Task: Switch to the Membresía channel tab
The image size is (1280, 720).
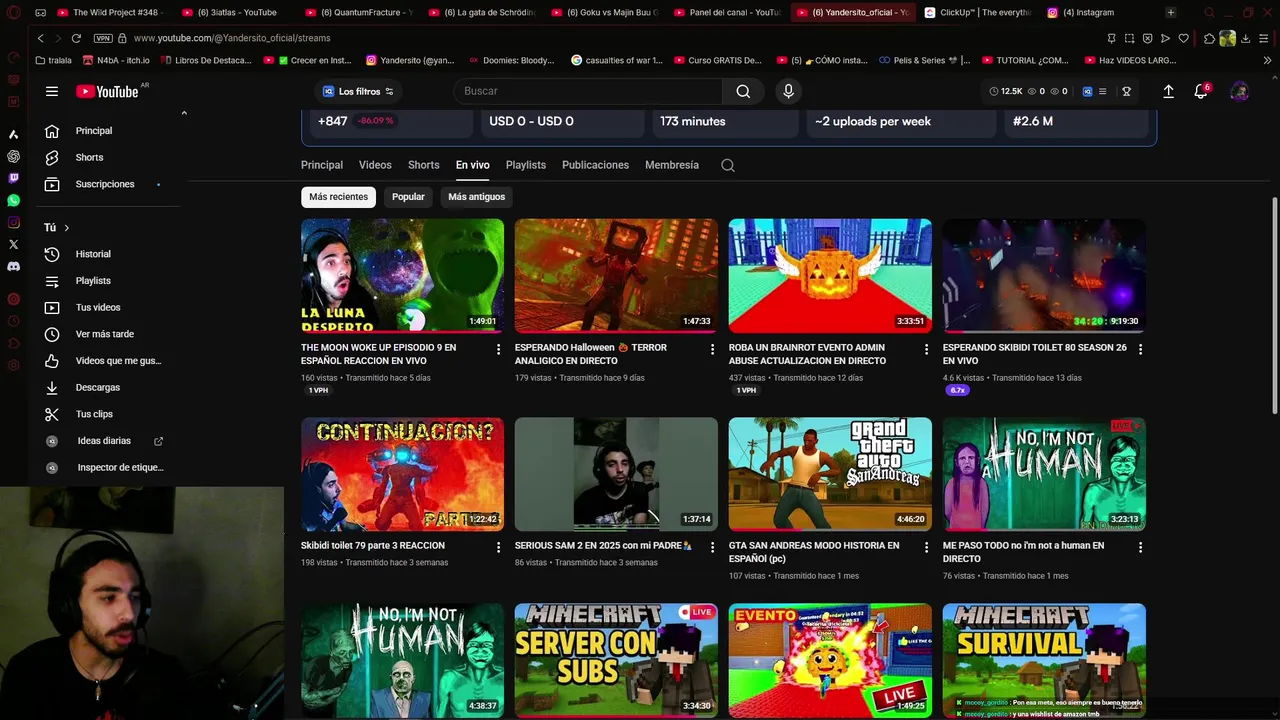Action: (672, 165)
